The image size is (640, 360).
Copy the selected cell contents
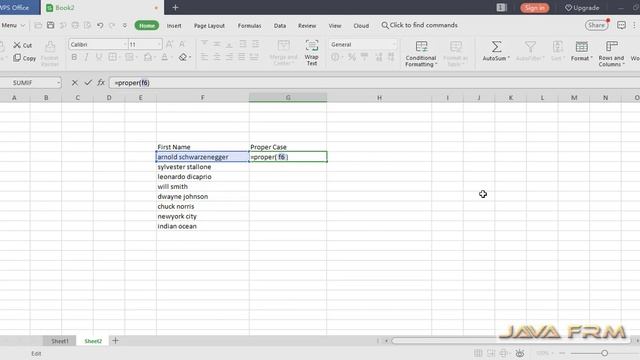[x=24, y=58]
